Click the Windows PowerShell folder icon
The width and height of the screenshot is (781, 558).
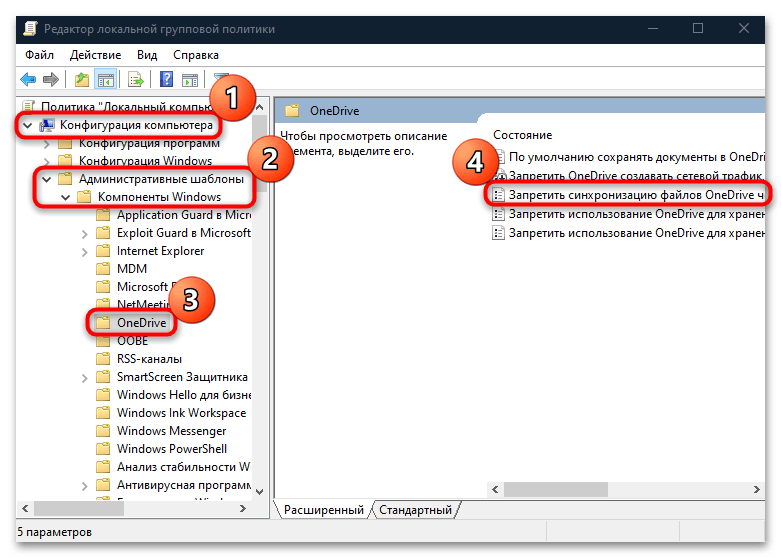pyautogui.click(x=103, y=448)
